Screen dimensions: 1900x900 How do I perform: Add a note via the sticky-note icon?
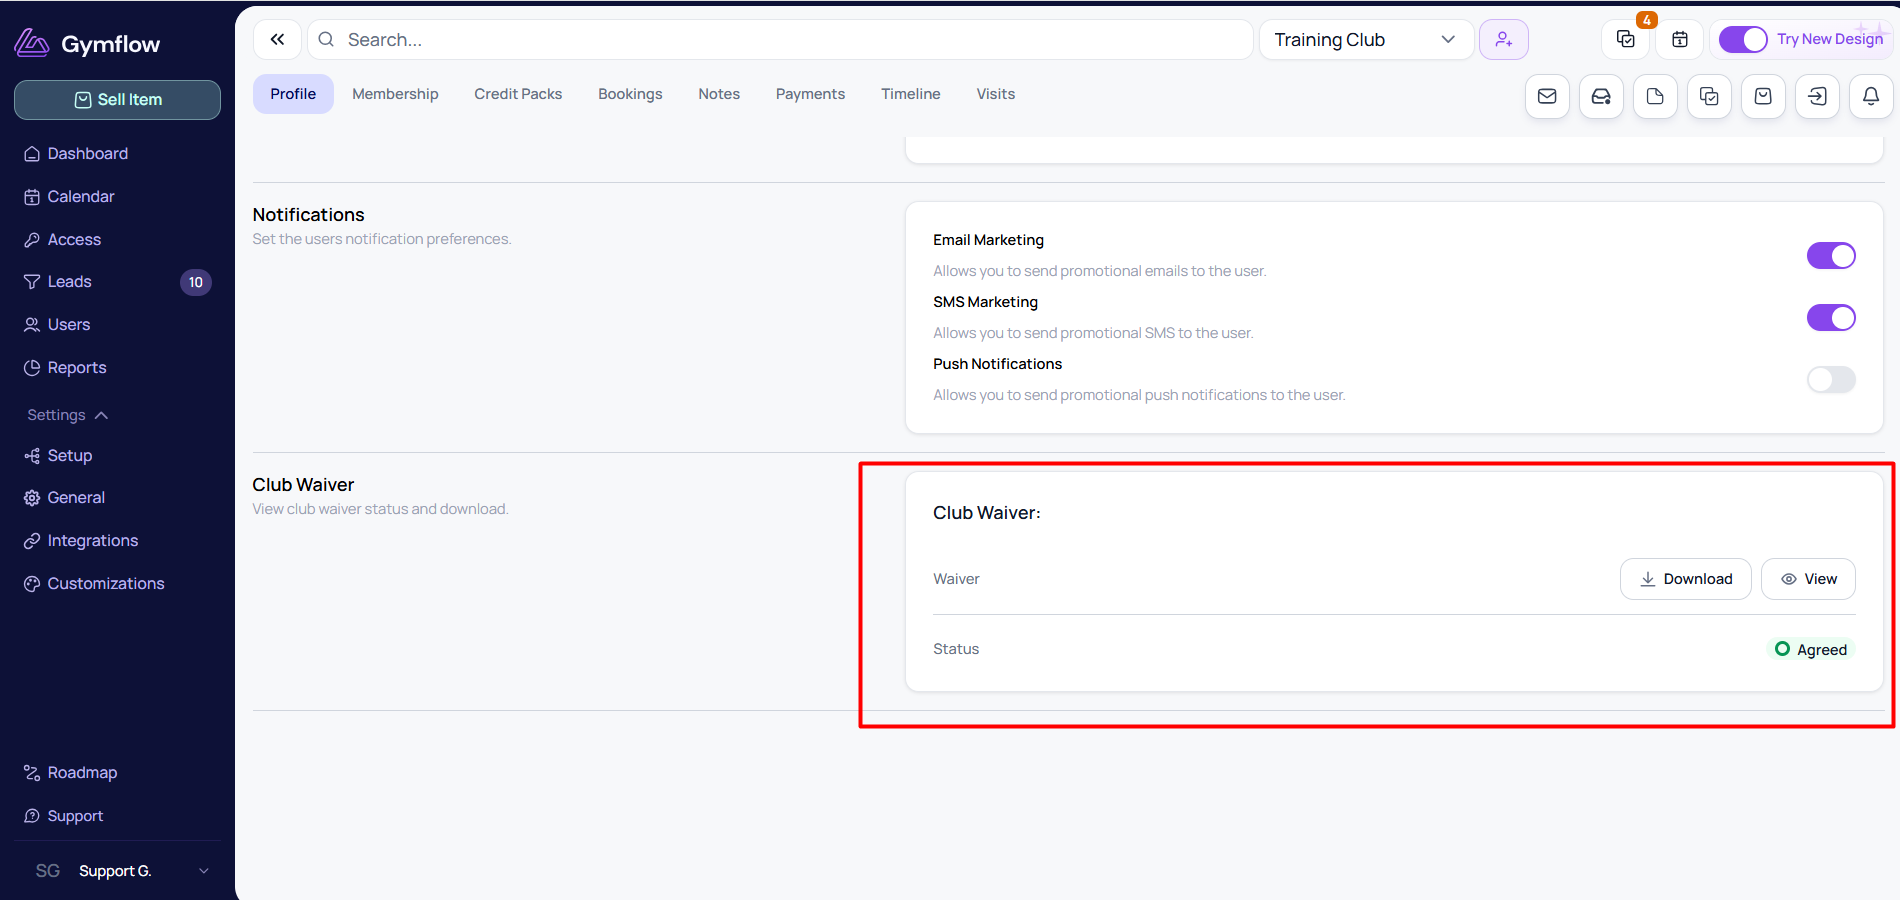[1655, 97]
